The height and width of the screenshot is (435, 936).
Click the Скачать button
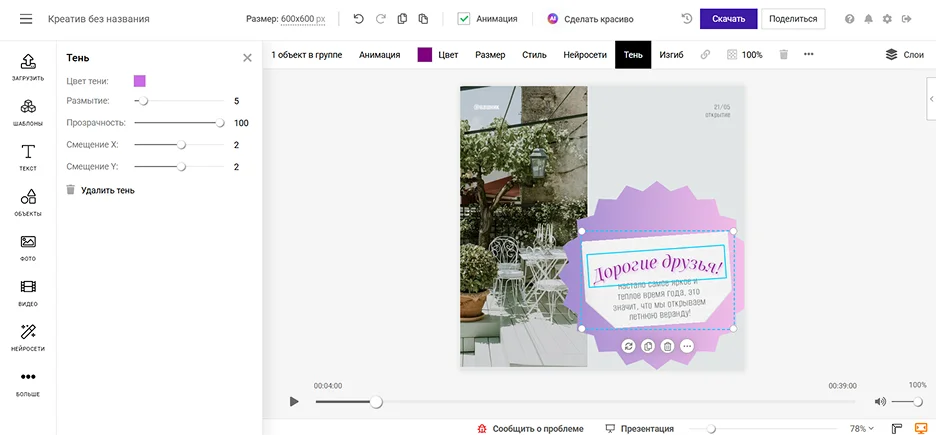[x=728, y=19]
